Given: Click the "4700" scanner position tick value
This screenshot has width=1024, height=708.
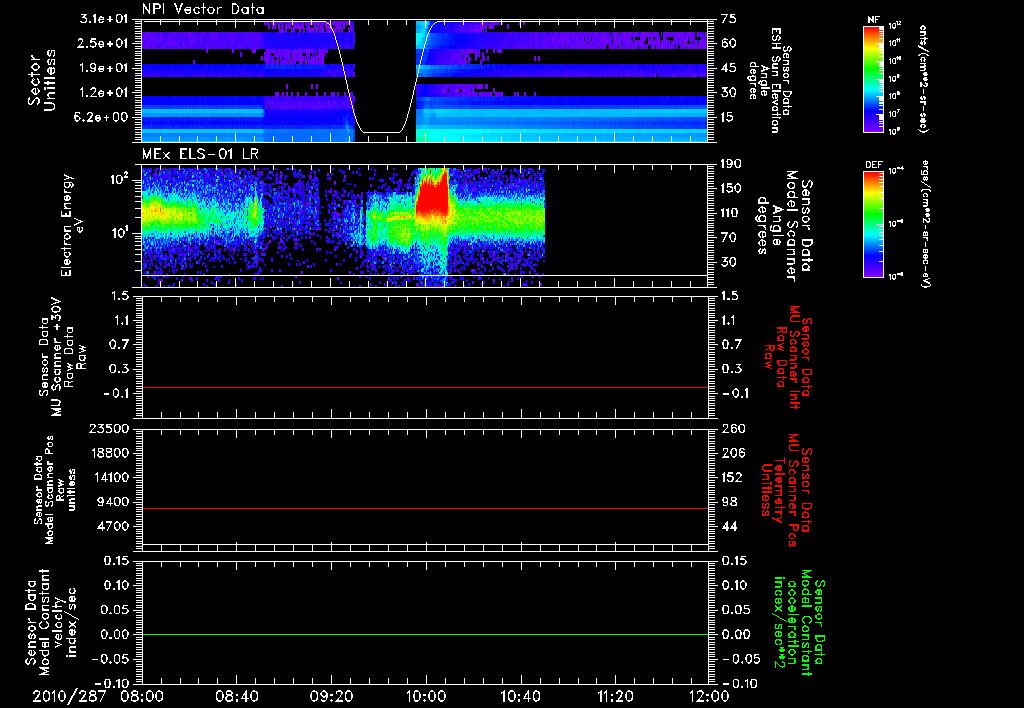Looking at the screenshot, I should coord(112,526).
